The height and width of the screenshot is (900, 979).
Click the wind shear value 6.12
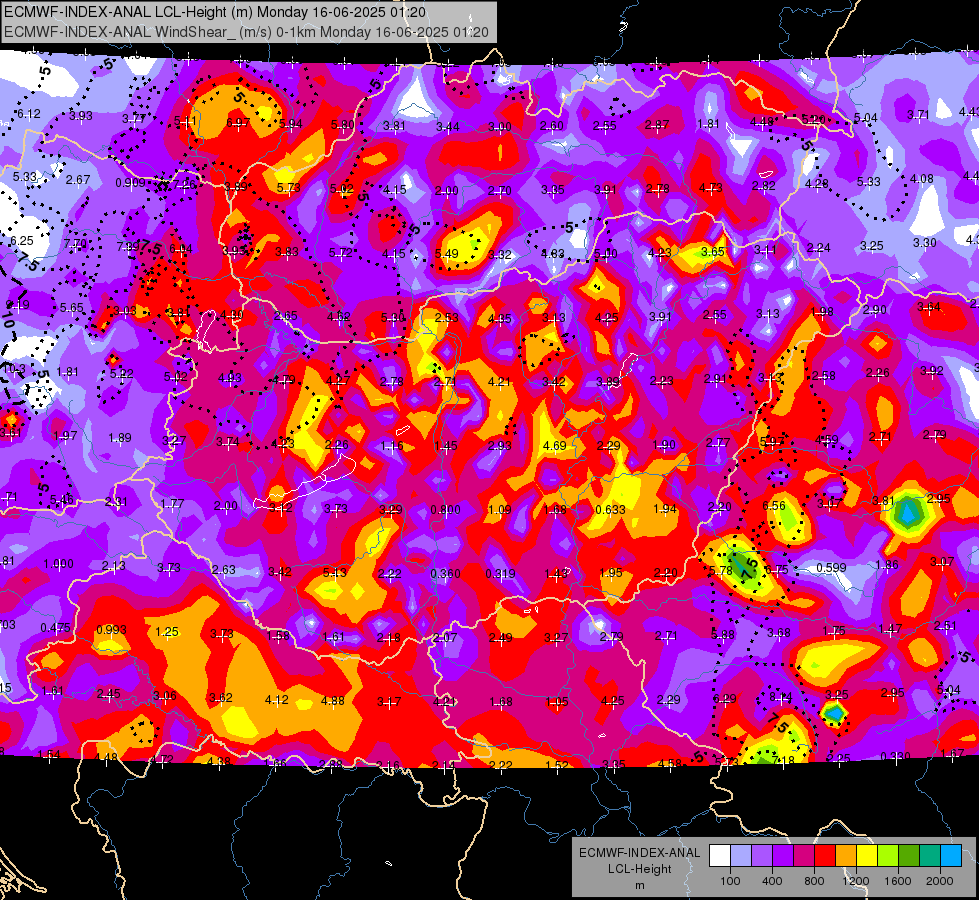pos(28,114)
